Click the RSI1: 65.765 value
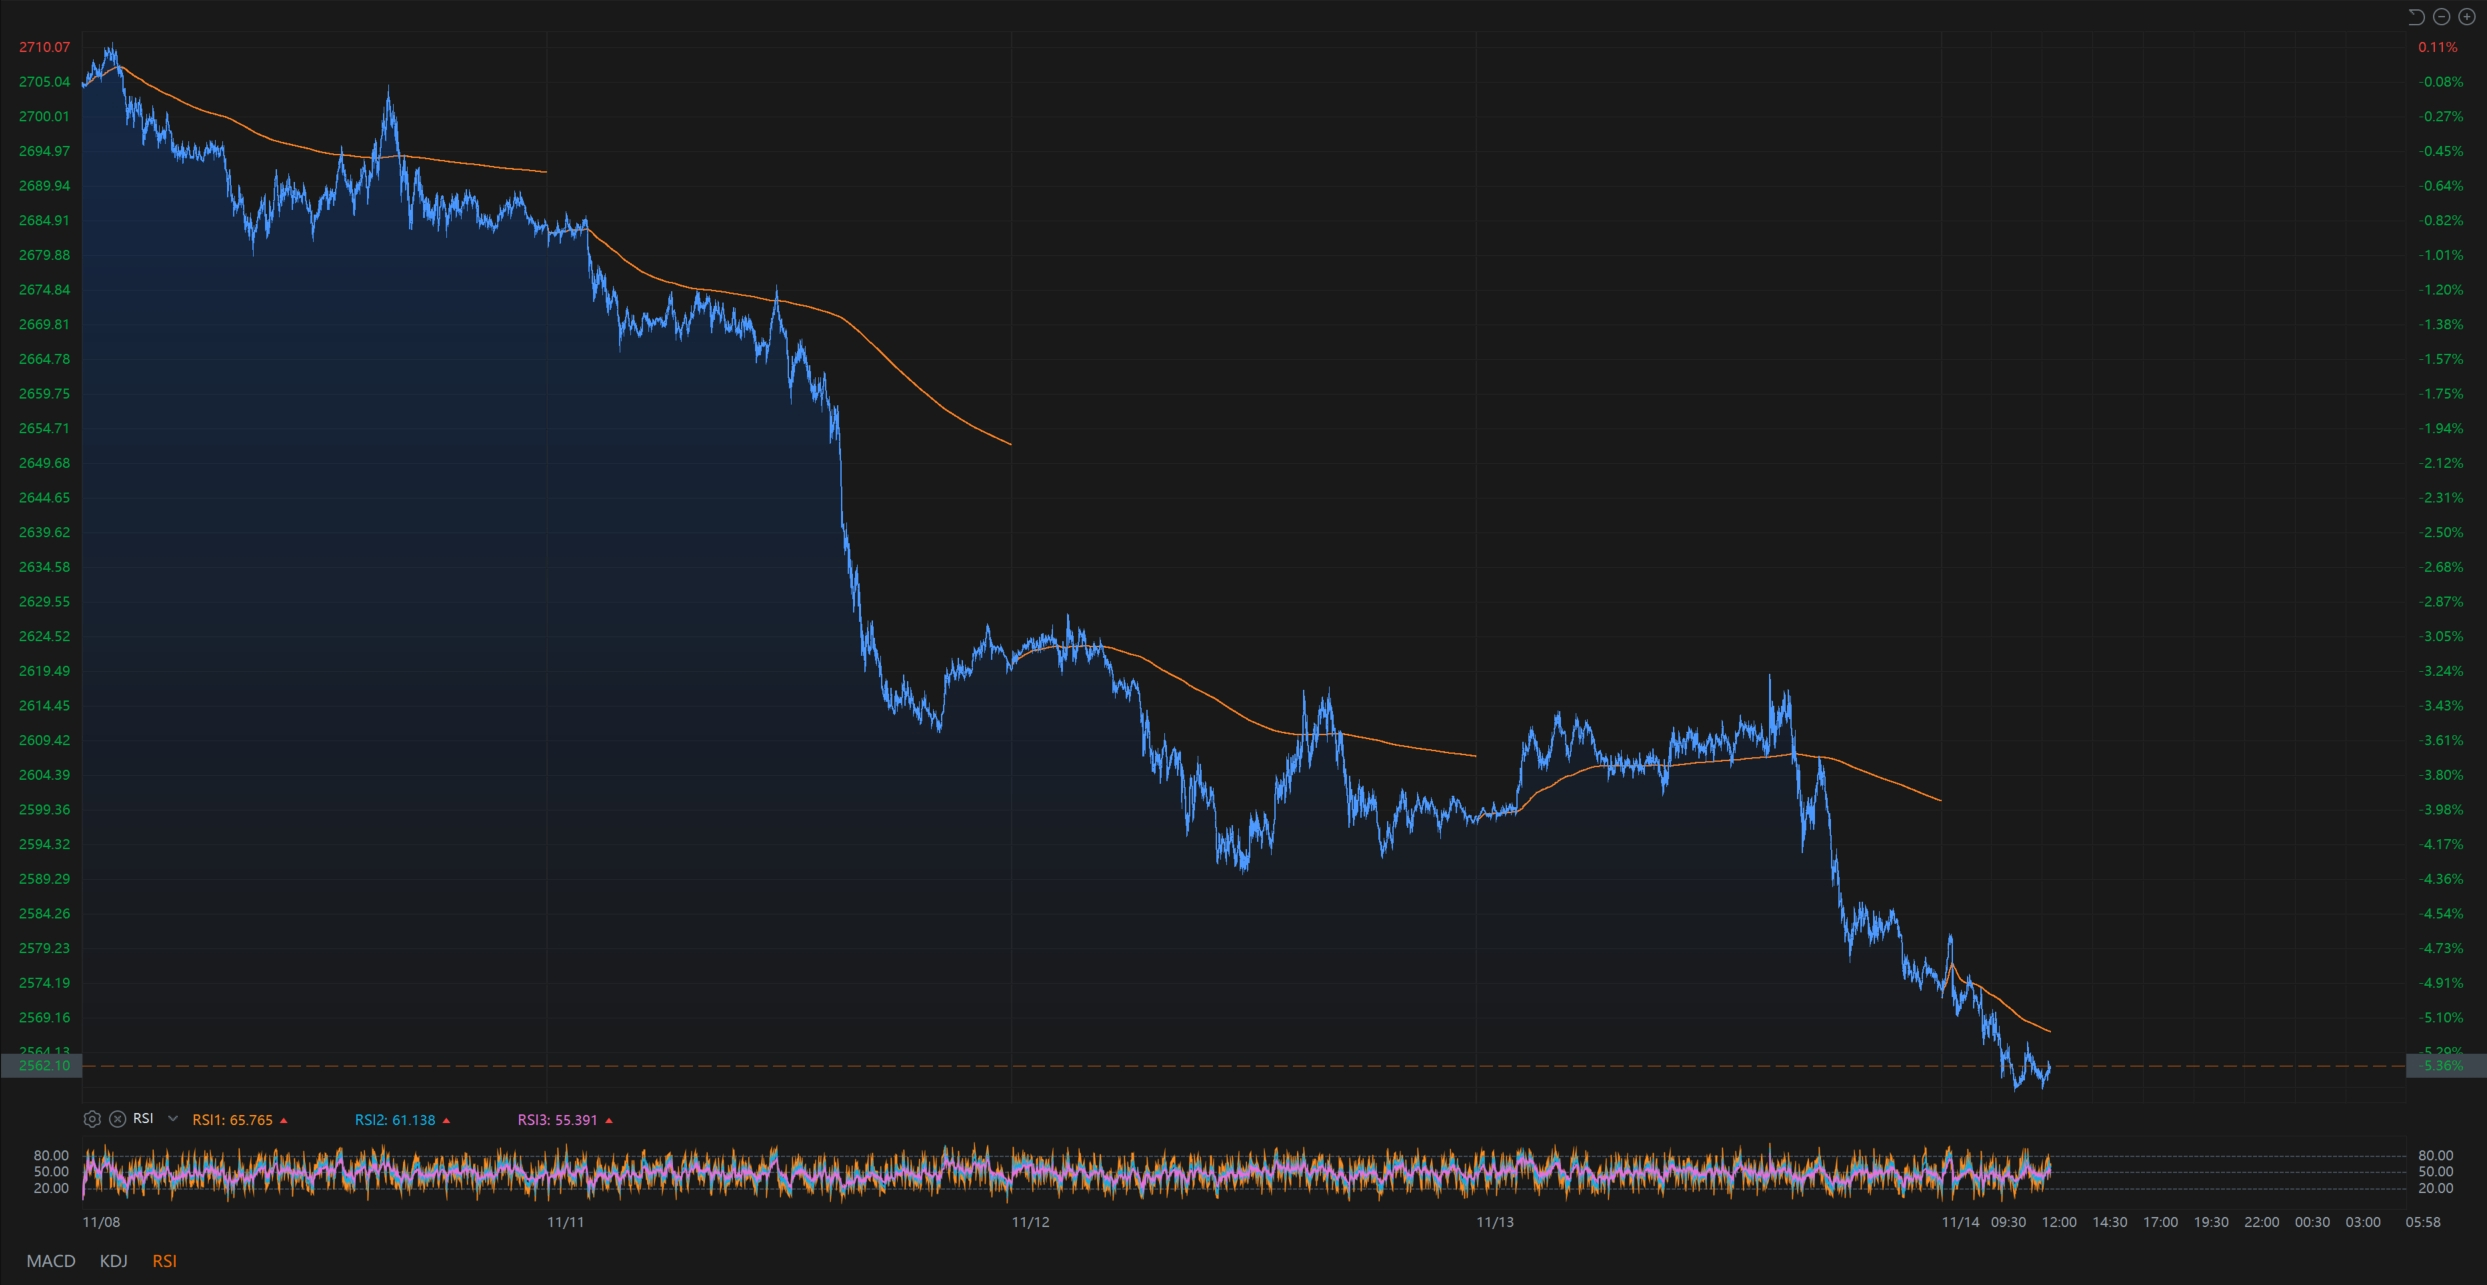The width and height of the screenshot is (2487, 1285). (x=232, y=1120)
